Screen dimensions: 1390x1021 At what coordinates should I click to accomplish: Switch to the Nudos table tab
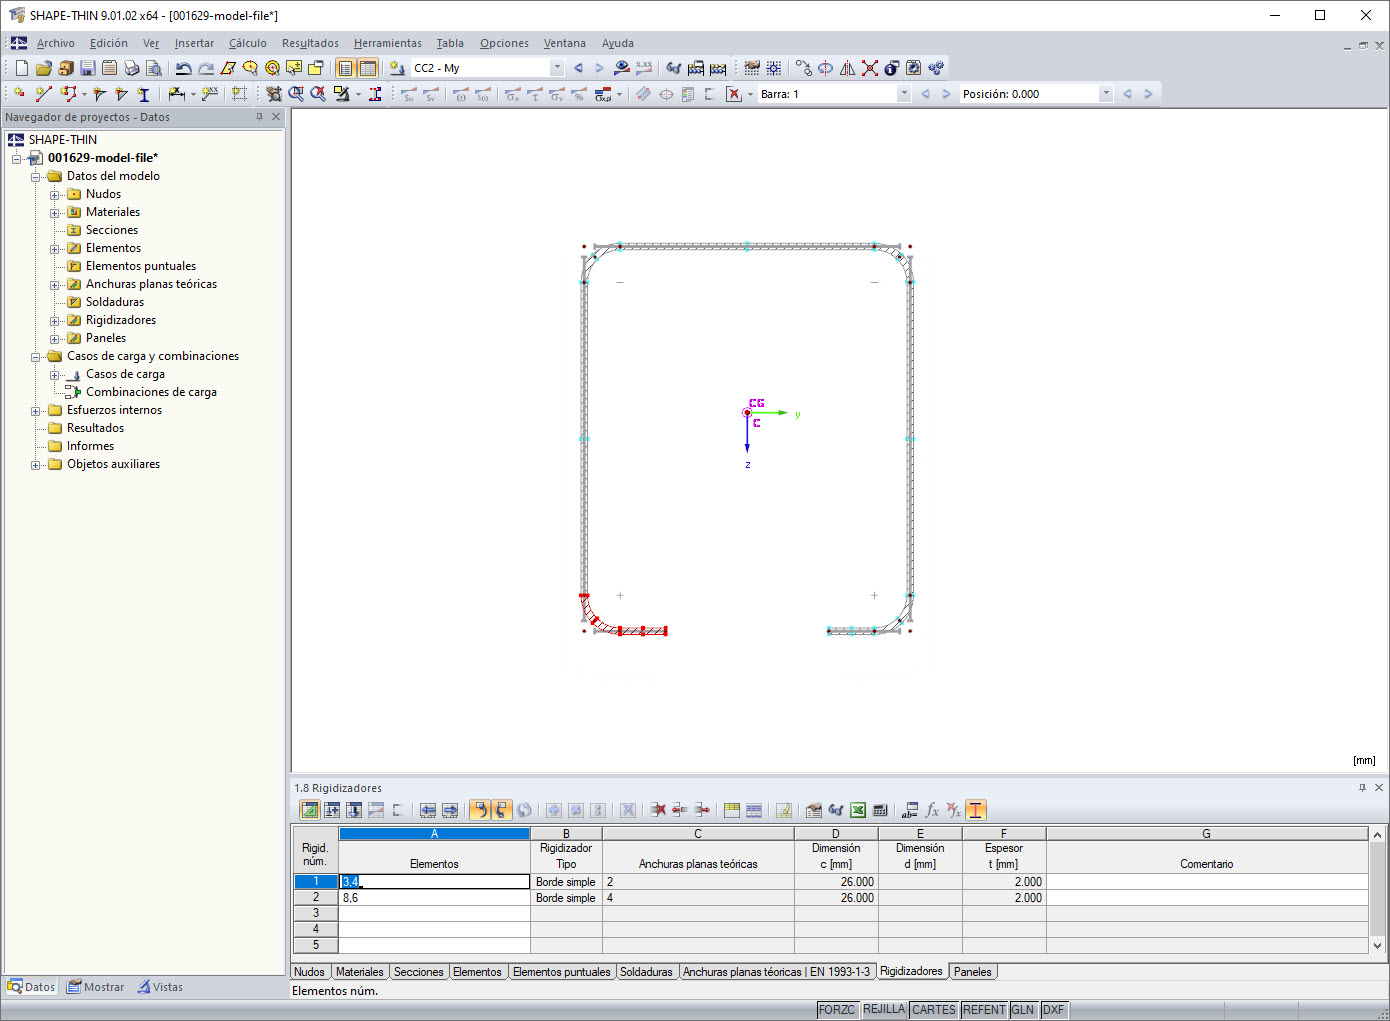pyautogui.click(x=309, y=972)
